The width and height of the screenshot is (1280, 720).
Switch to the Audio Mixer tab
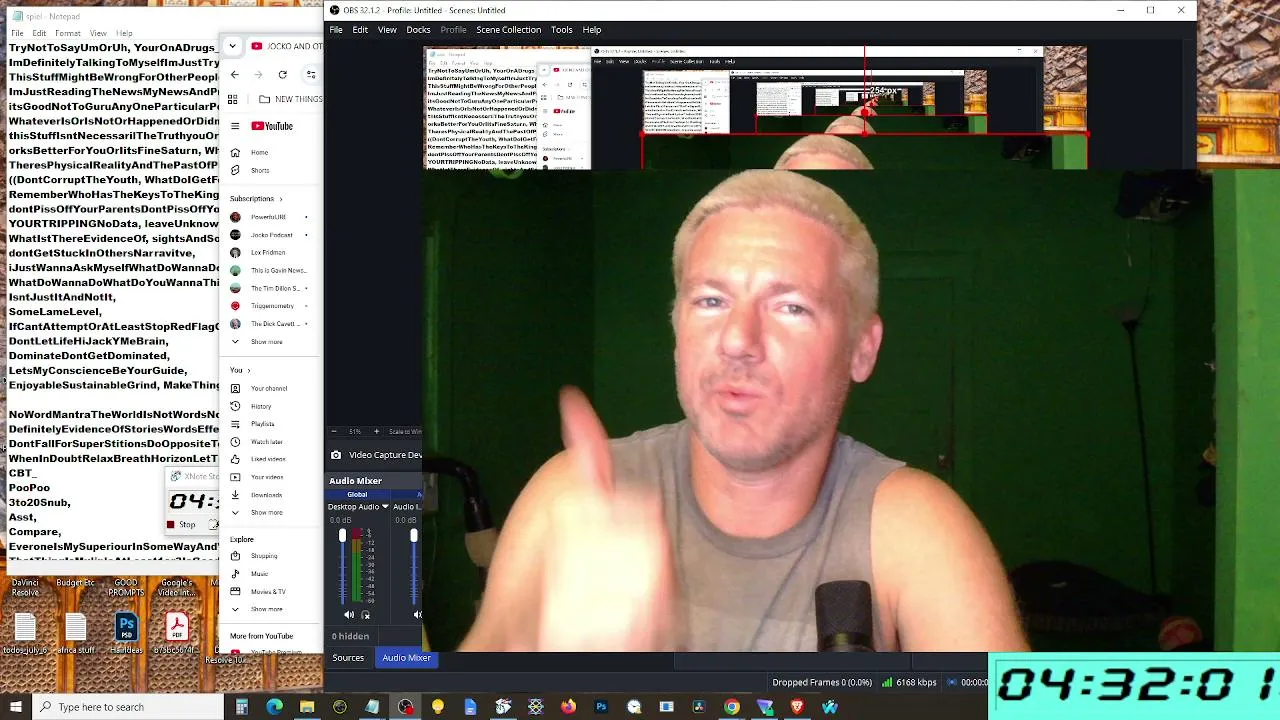406,658
